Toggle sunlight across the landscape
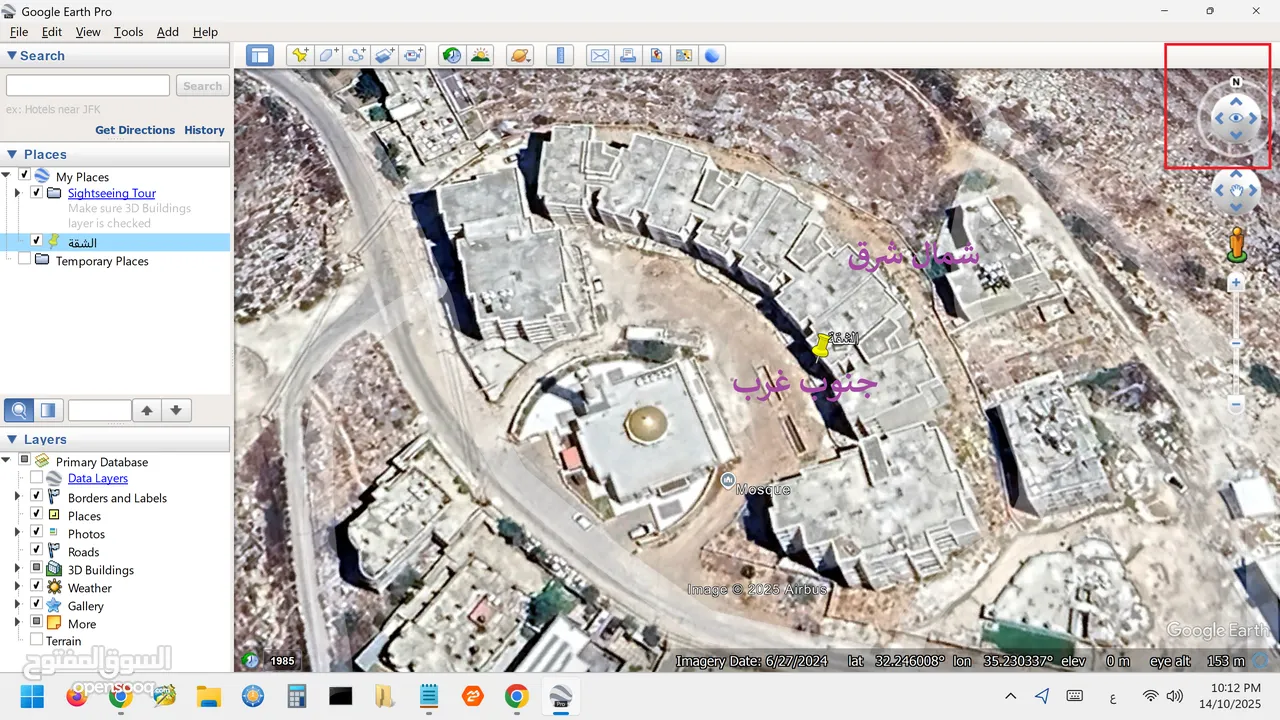Viewport: 1280px width, 720px height. point(481,56)
